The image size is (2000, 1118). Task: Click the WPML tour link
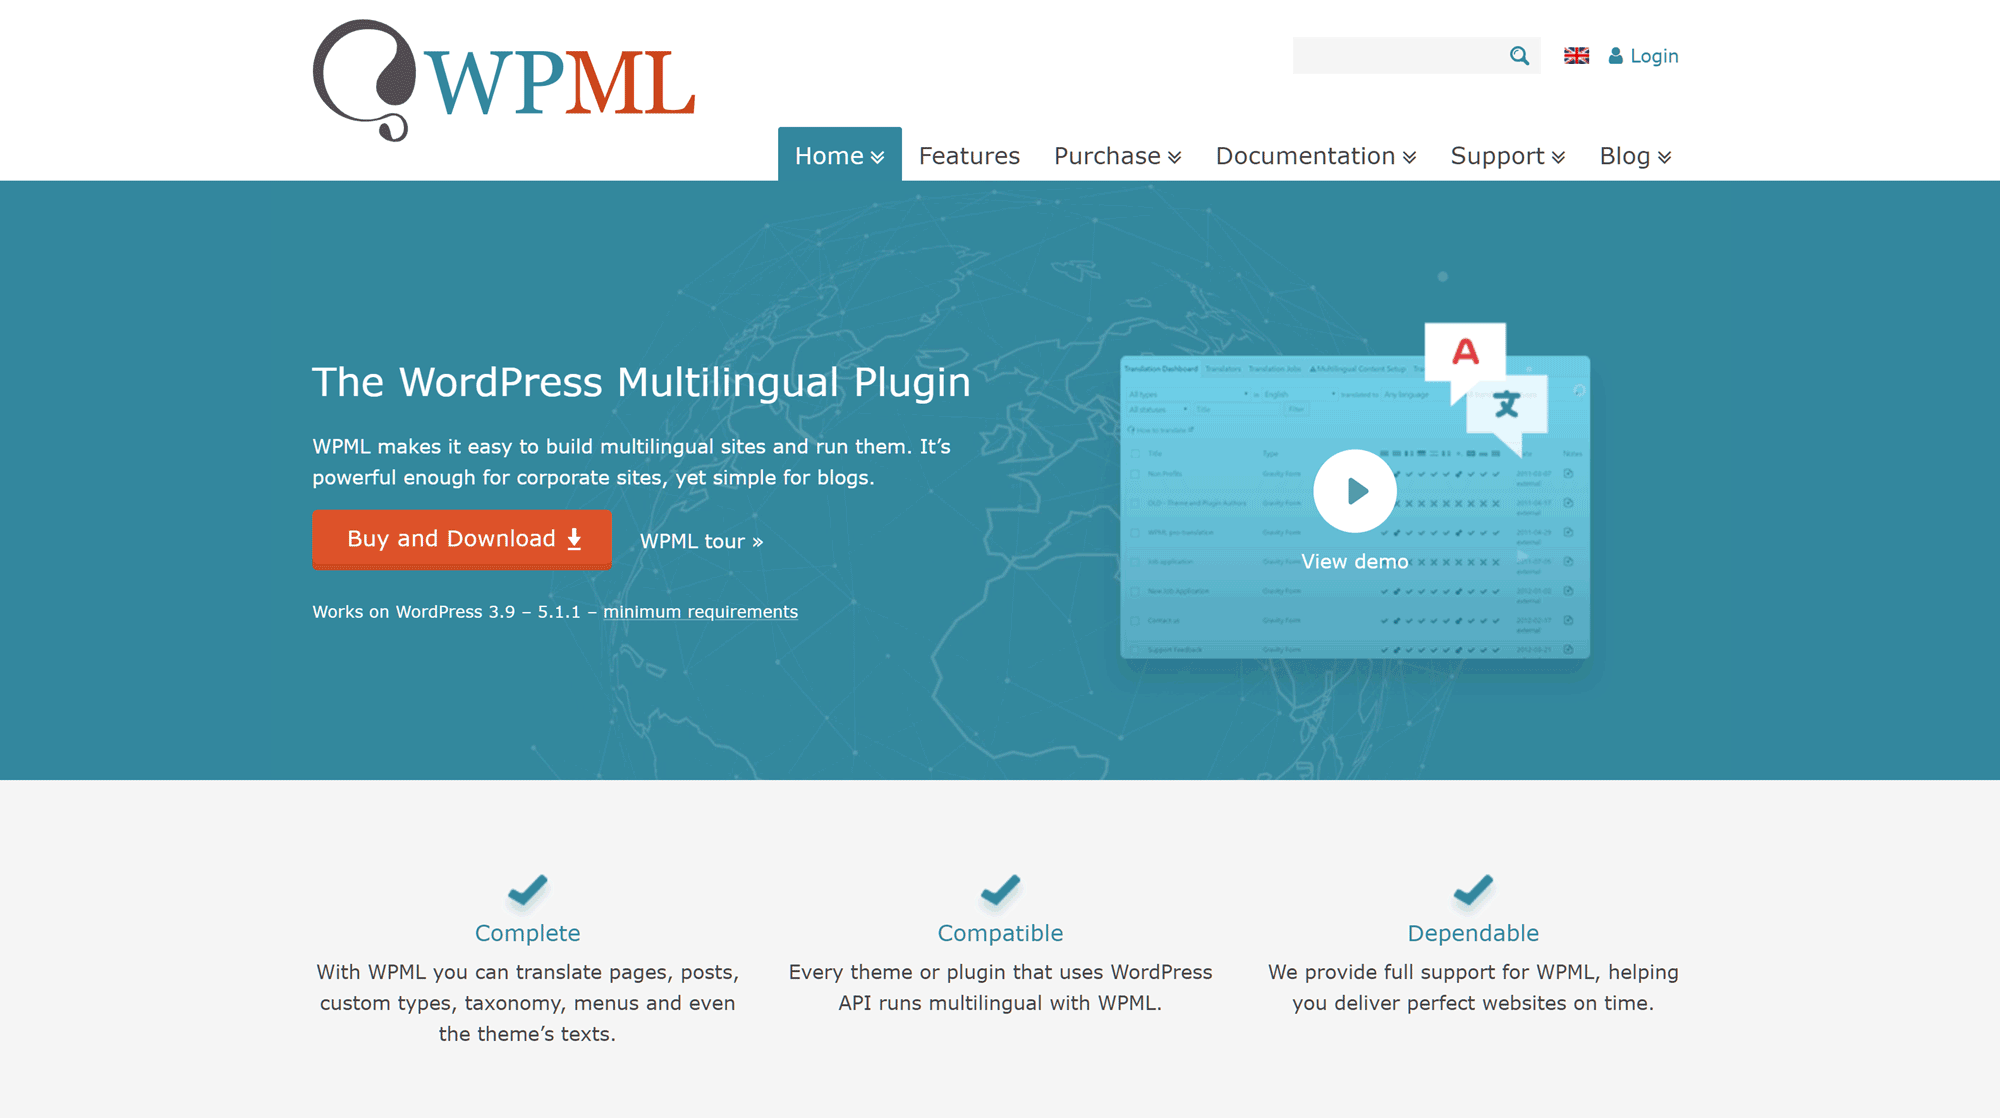tap(701, 541)
